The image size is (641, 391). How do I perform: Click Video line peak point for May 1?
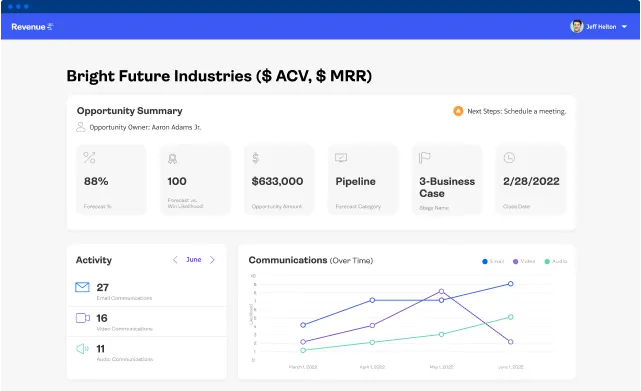click(x=442, y=291)
